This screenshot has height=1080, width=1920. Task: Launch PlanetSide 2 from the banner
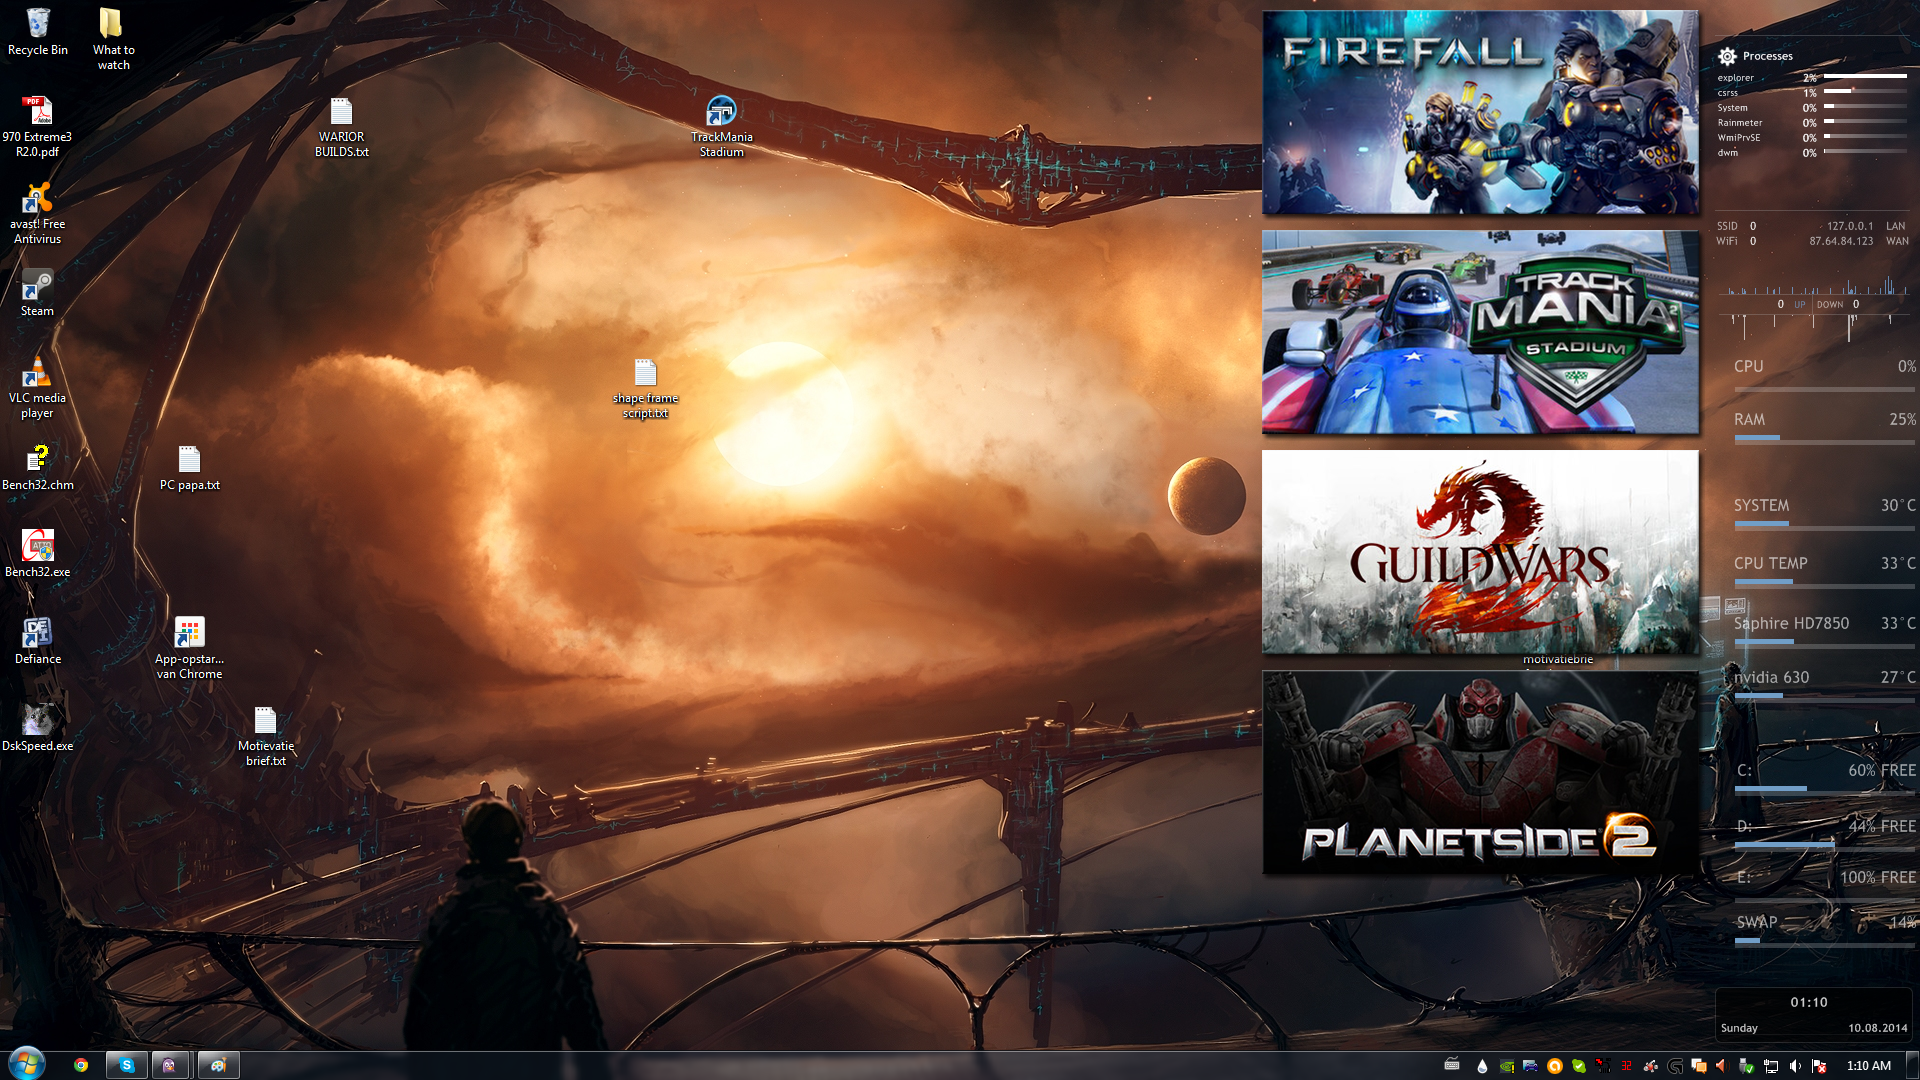pyautogui.click(x=1480, y=772)
